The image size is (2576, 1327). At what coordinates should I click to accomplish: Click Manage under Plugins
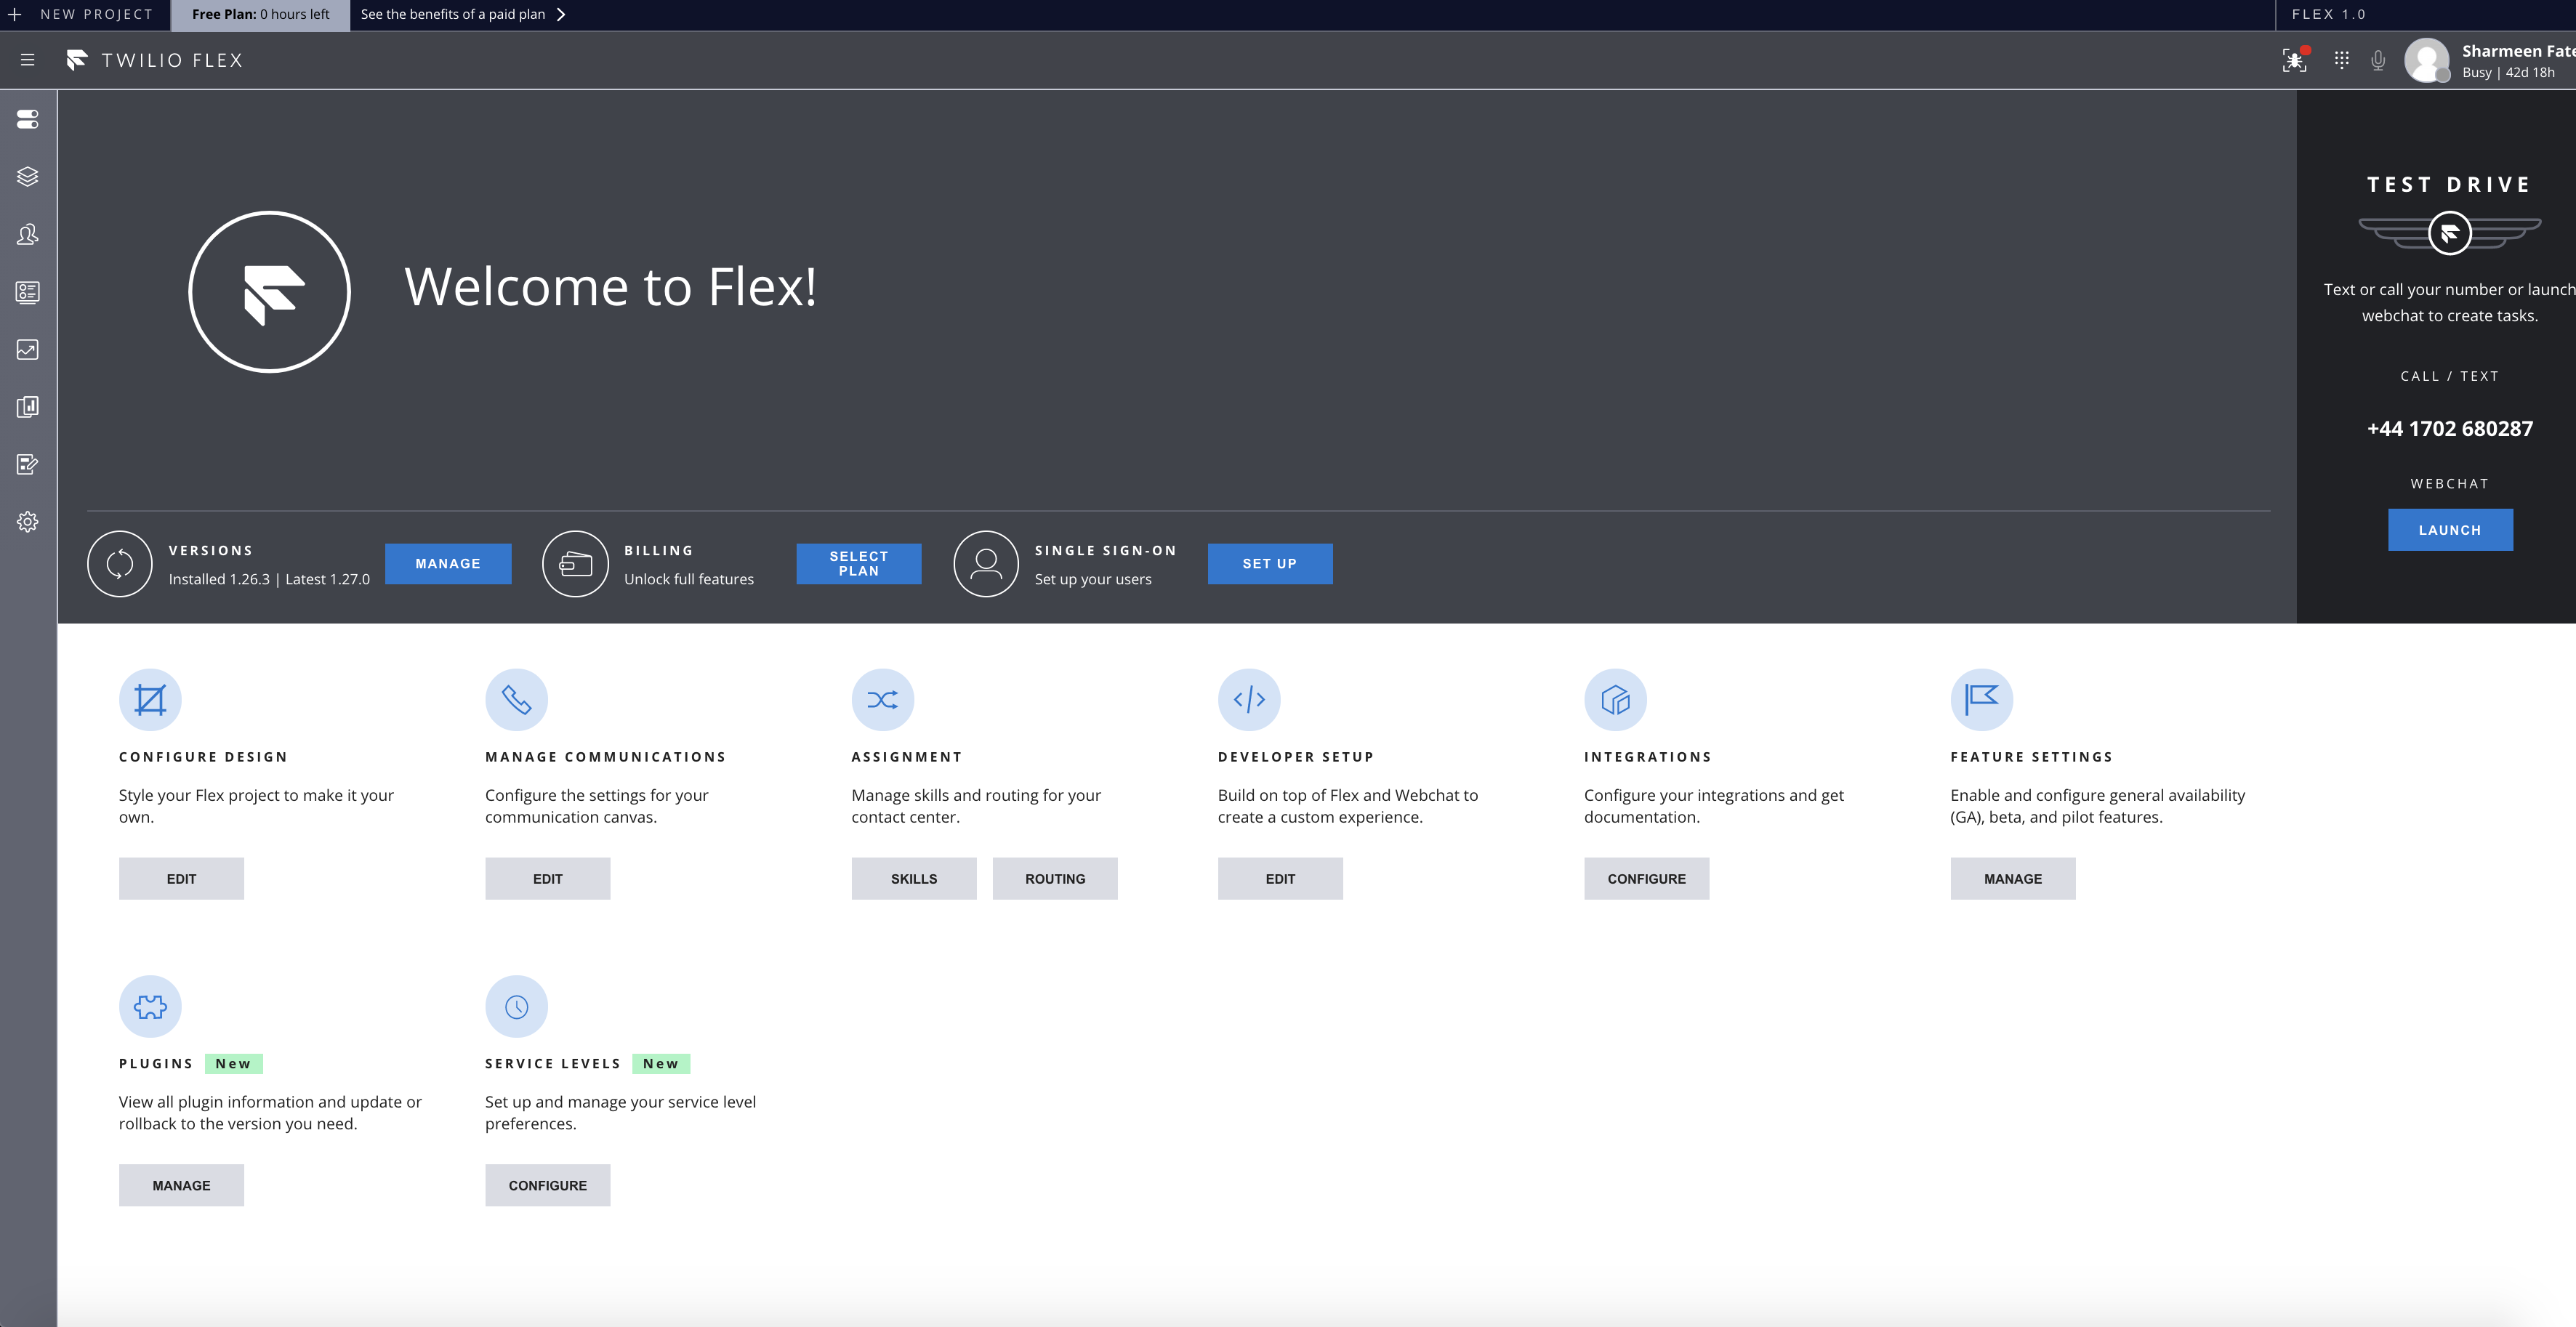click(181, 1186)
